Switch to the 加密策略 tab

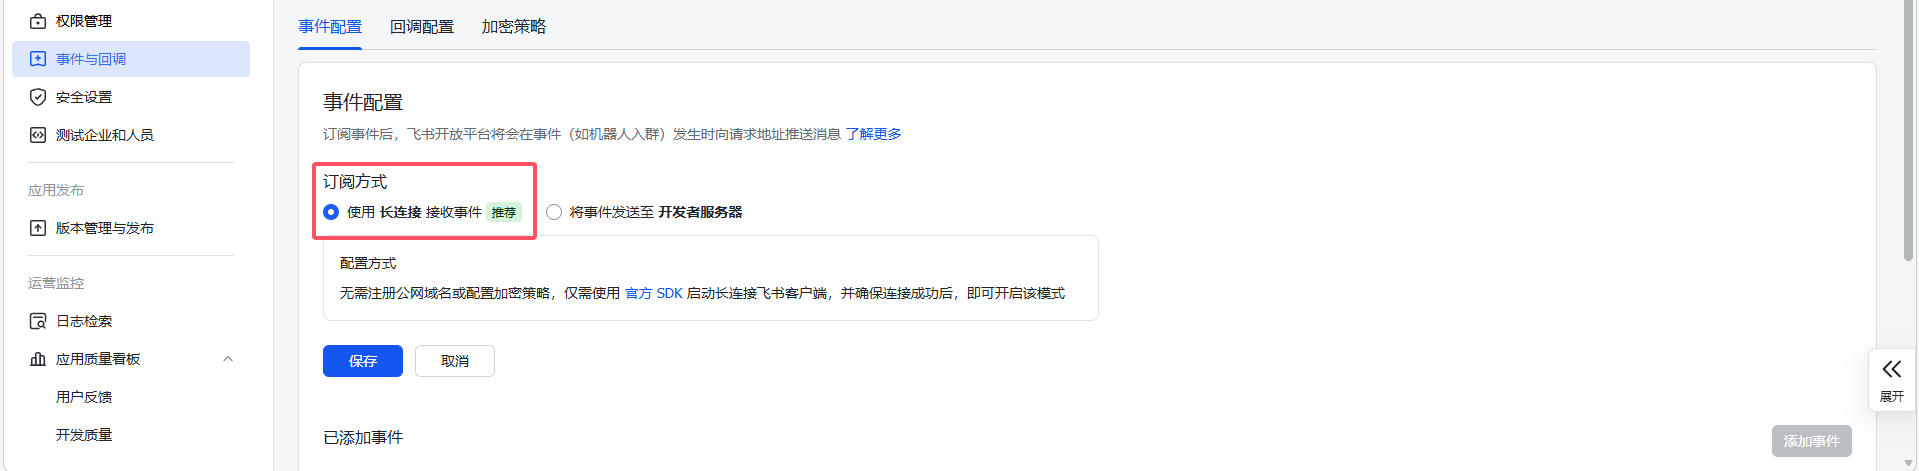click(x=513, y=27)
